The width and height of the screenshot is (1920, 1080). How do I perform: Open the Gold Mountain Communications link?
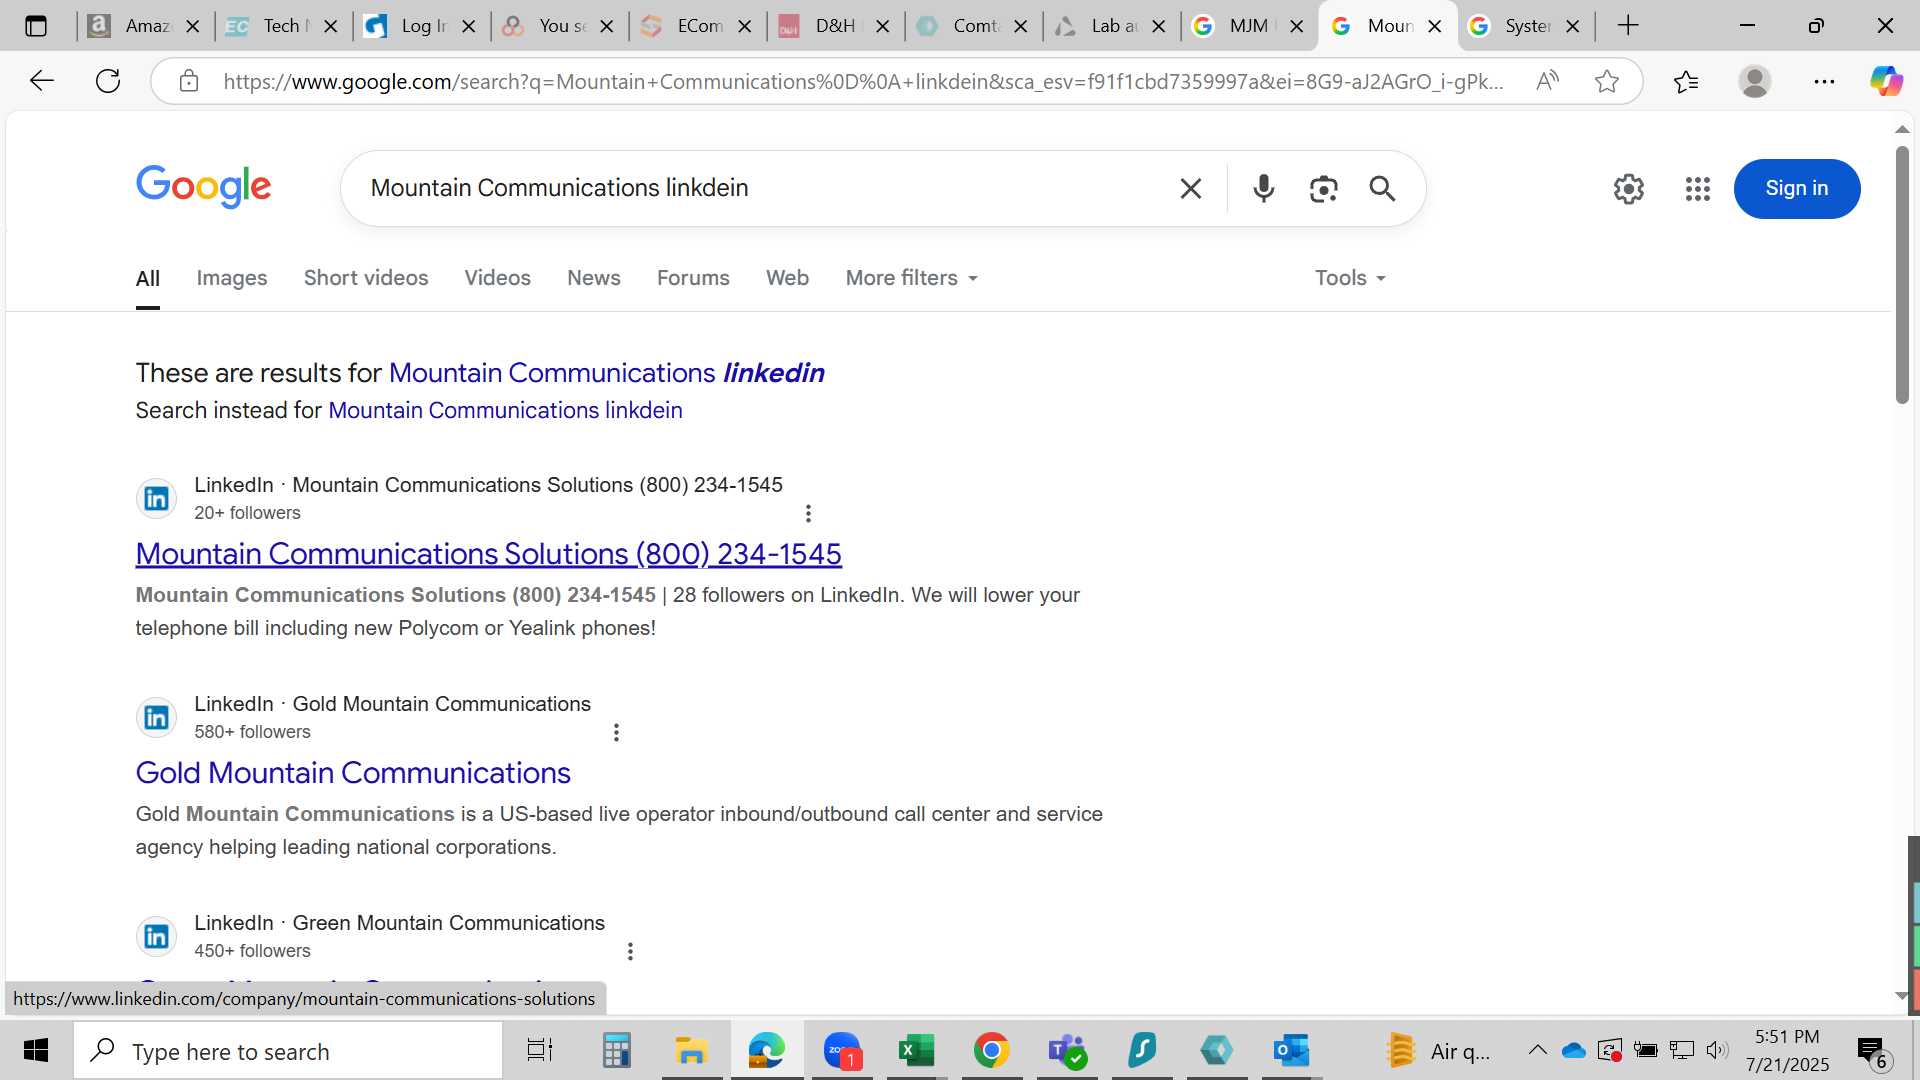tap(353, 773)
